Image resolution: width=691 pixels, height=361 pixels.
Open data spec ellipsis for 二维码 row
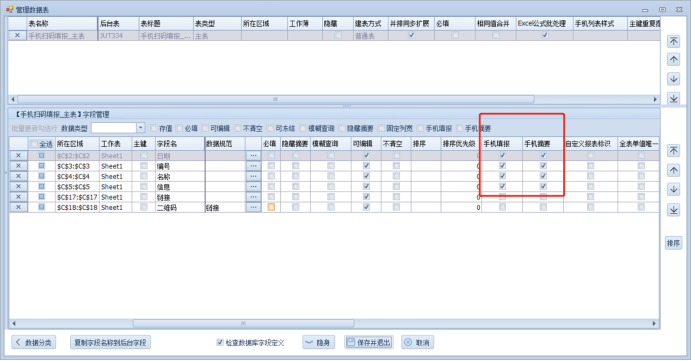(253, 207)
